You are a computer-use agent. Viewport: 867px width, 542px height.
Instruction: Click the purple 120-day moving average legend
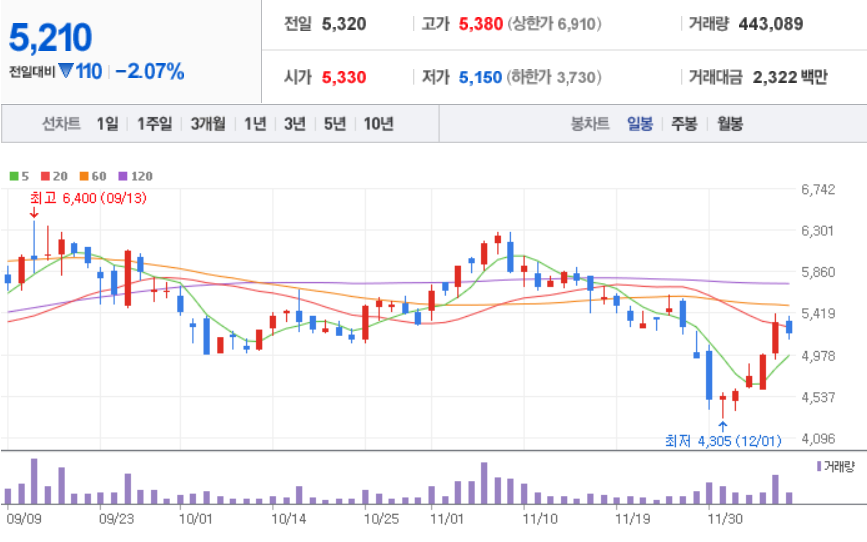click(x=135, y=176)
